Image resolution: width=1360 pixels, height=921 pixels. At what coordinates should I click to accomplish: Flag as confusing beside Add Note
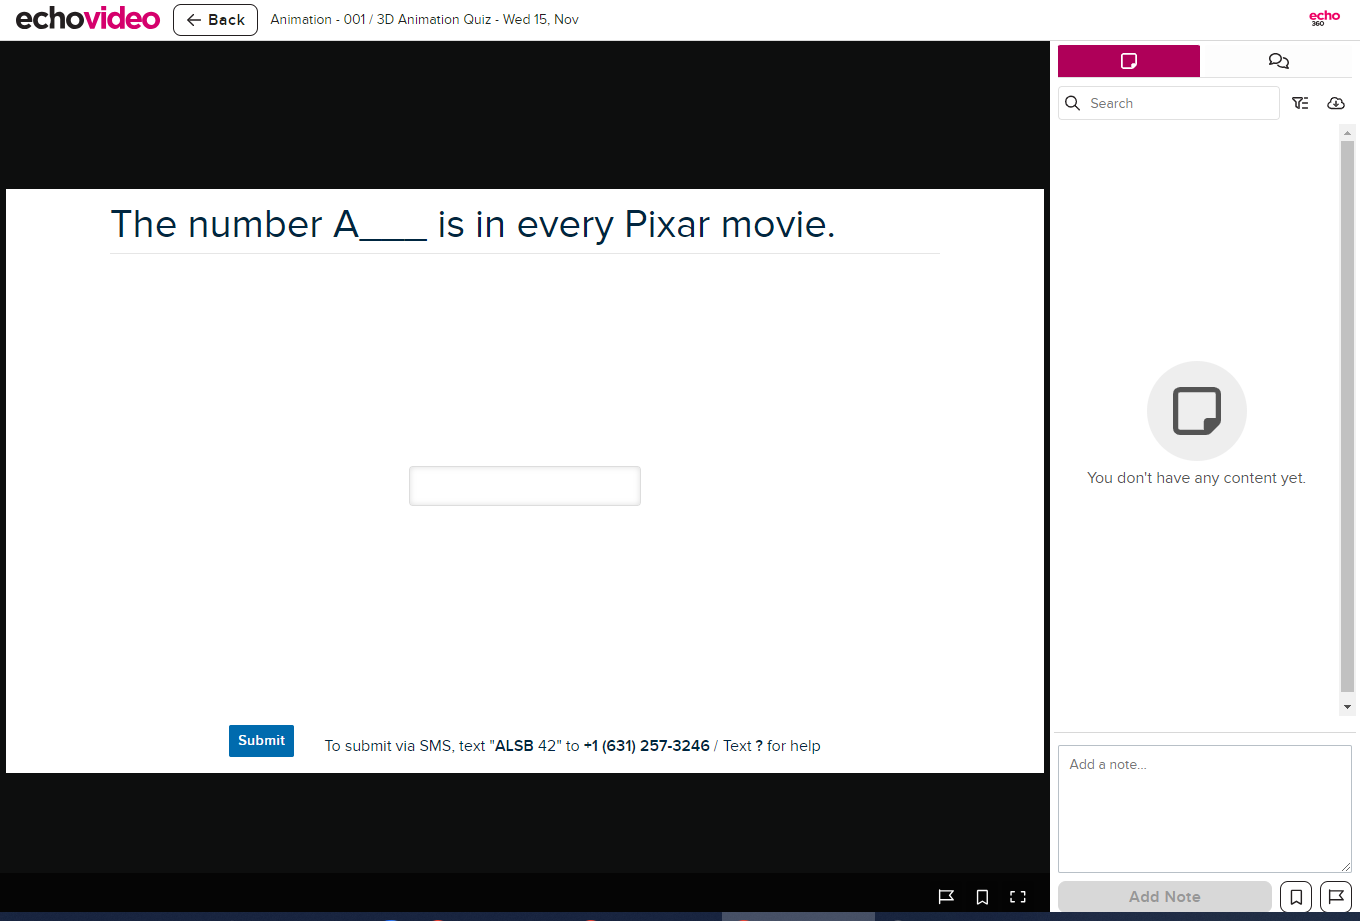click(1336, 897)
